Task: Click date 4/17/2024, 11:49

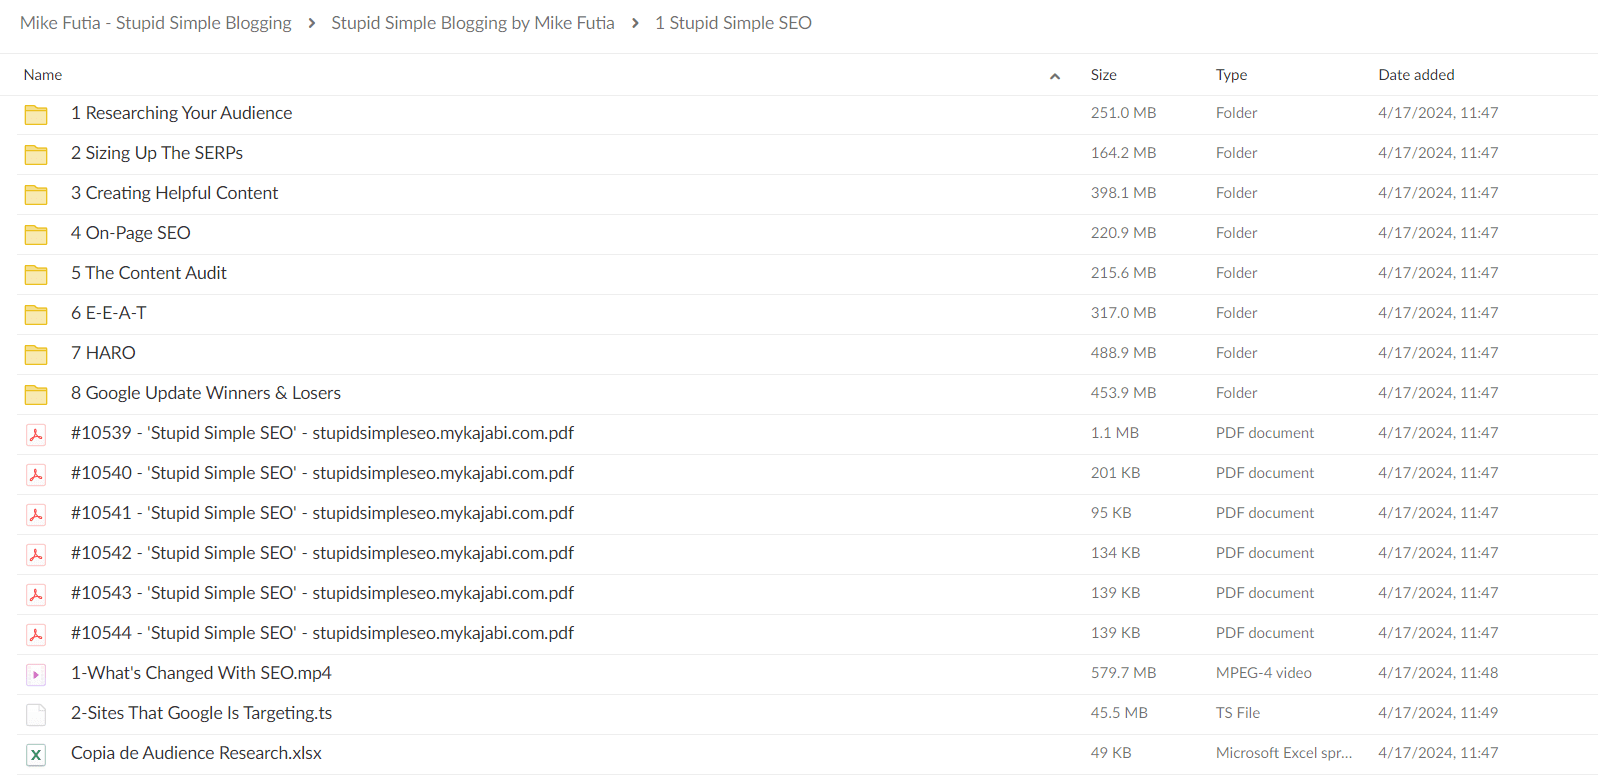Action: pos(1438,713)
